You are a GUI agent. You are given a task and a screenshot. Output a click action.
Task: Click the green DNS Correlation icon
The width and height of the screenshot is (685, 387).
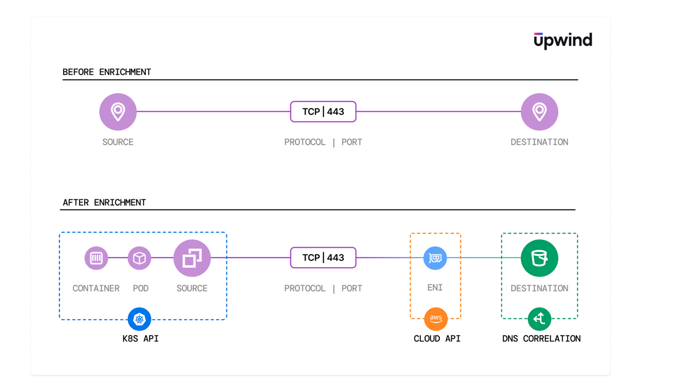coord(540,319)
